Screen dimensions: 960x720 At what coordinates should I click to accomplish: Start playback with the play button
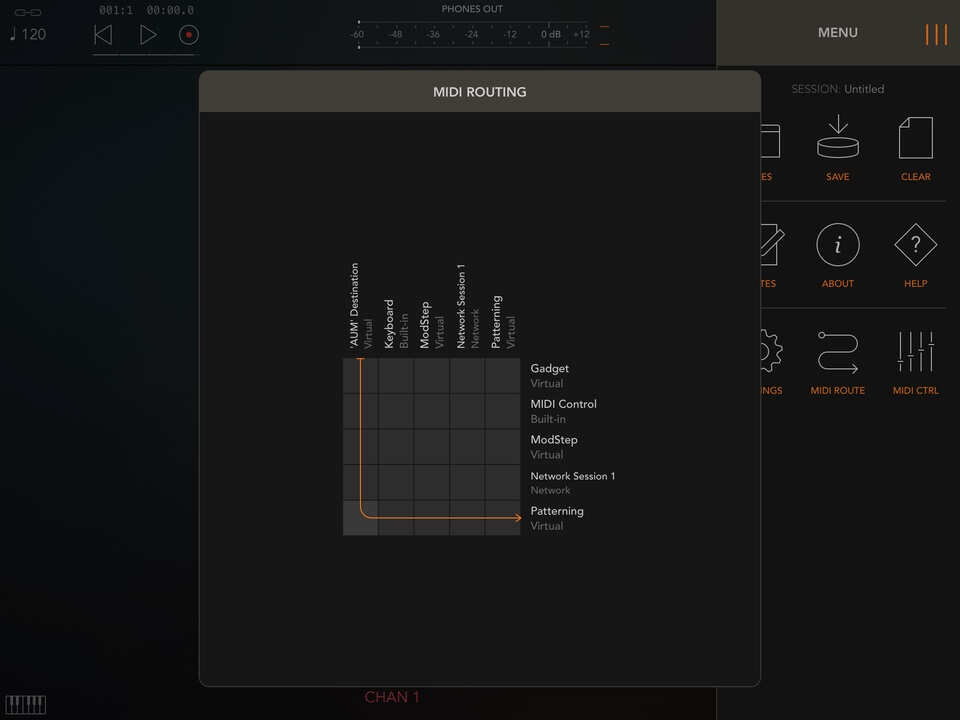148,35
